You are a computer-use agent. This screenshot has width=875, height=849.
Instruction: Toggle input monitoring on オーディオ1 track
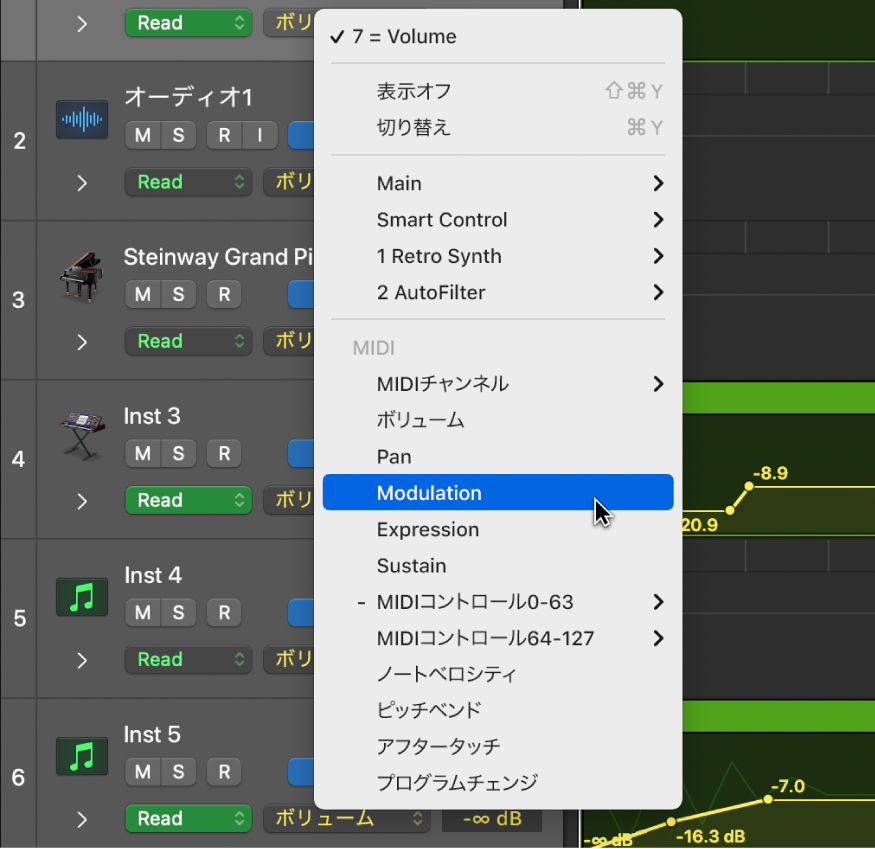(261, 135)
